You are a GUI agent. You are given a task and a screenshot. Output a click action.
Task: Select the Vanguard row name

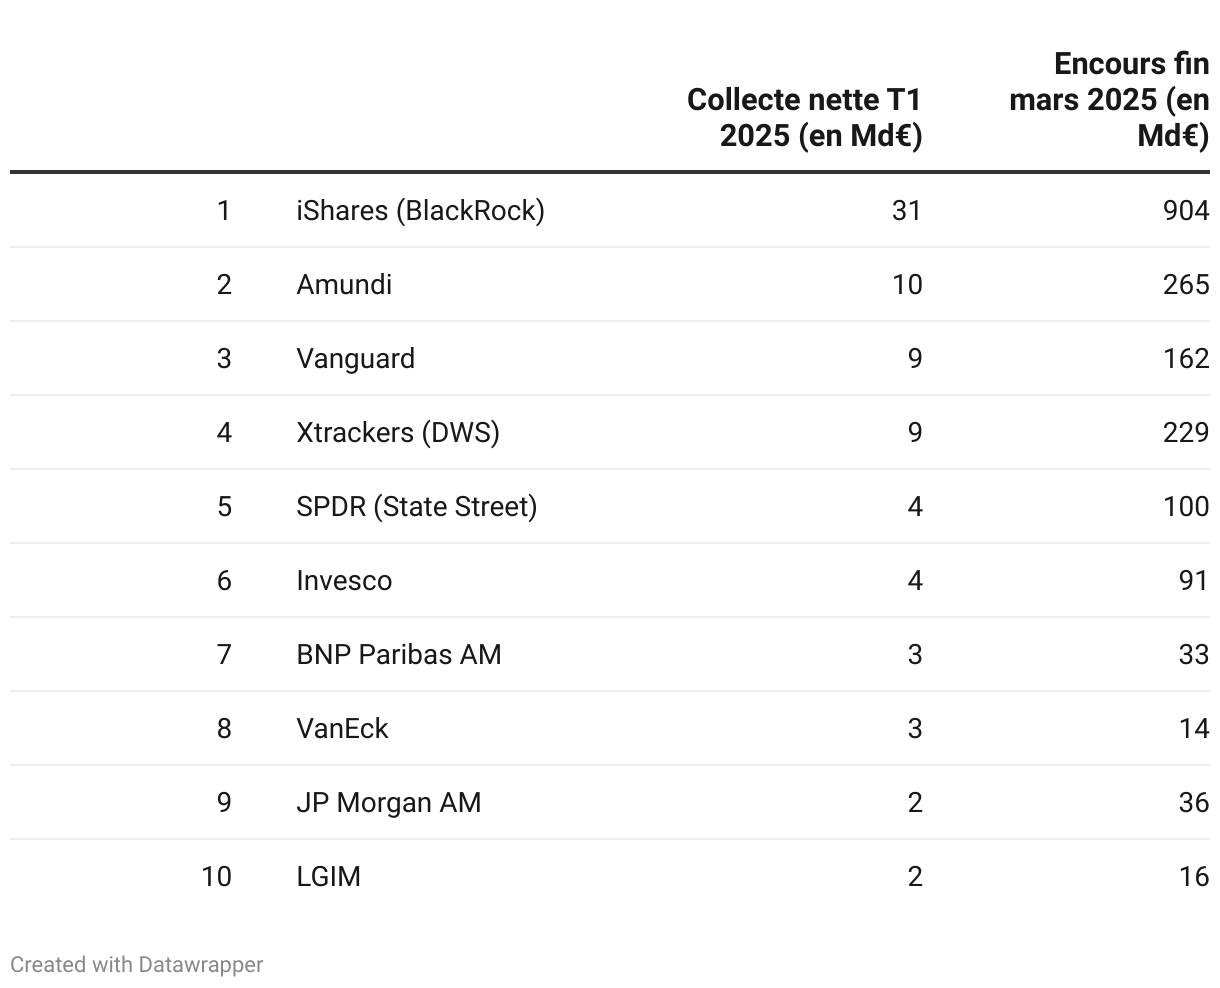point(355,359)
